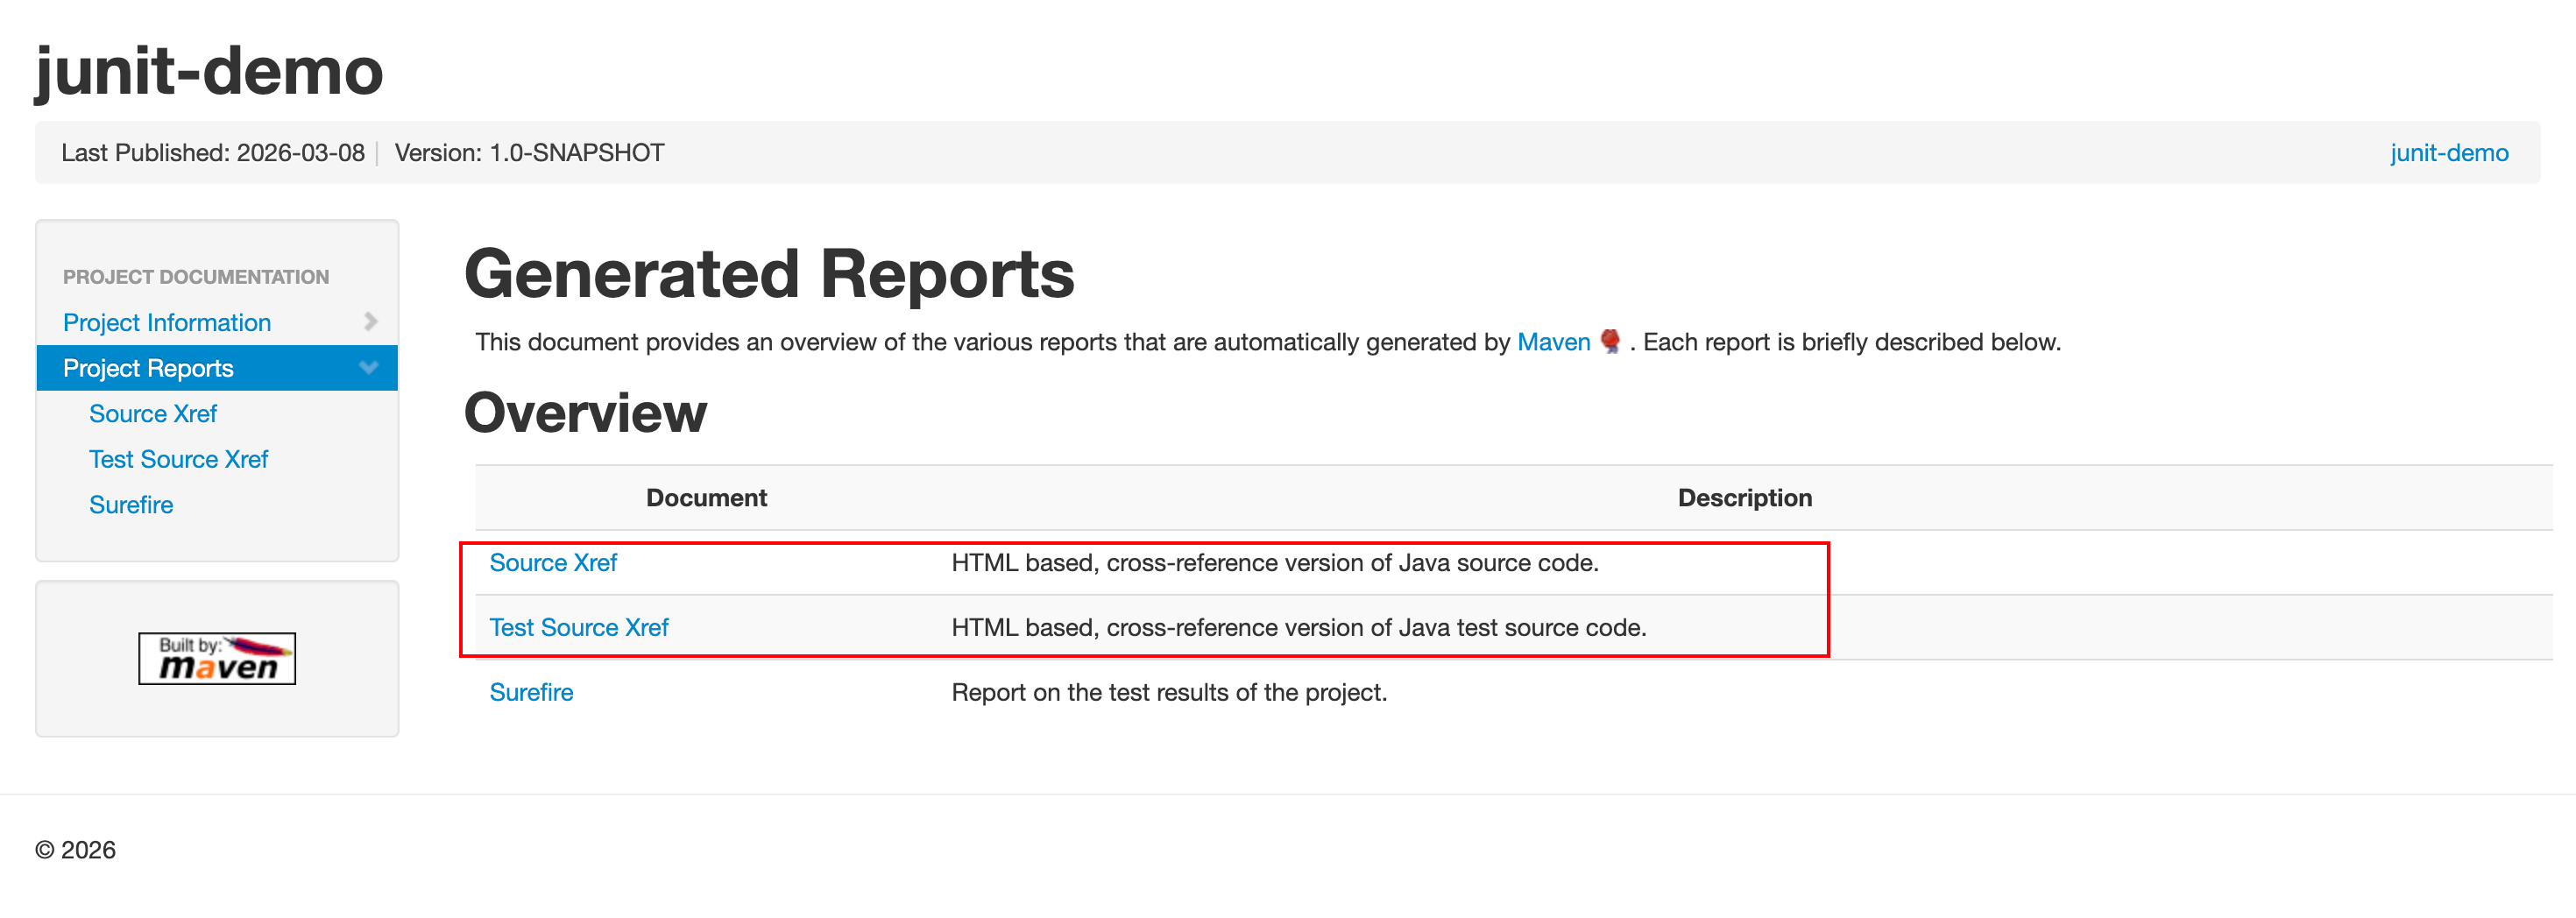Click the 'Last Published: 2026-03-08' text

213,153
